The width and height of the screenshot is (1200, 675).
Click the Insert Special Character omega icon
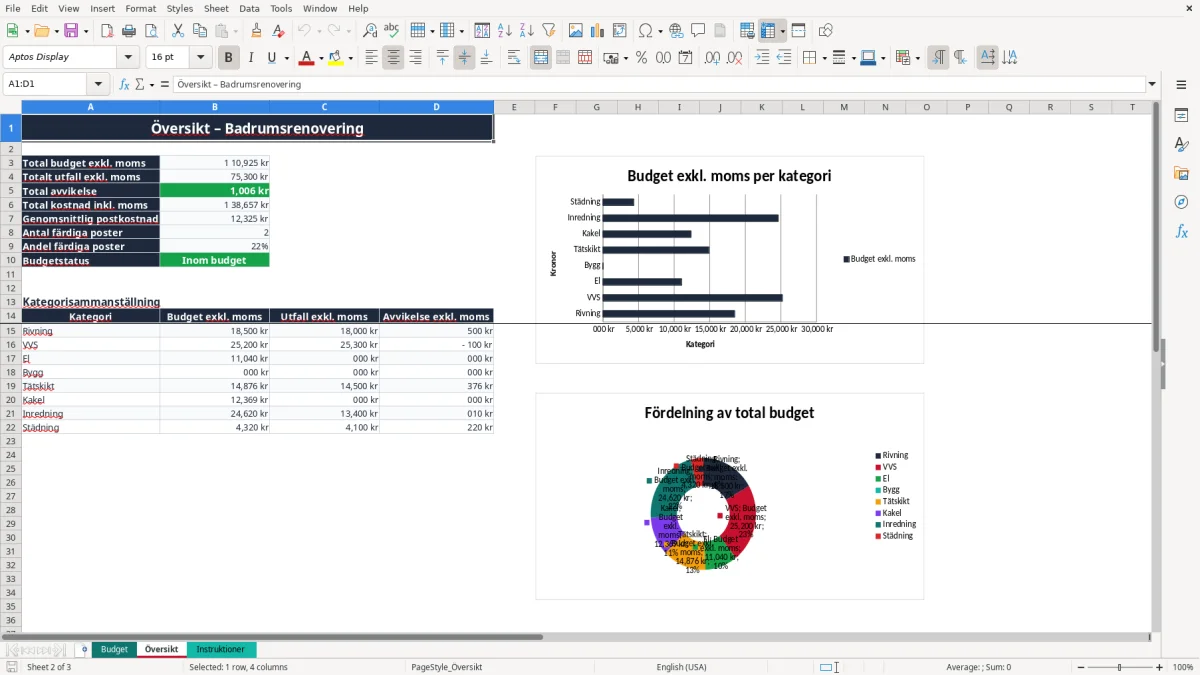tap(645, 31)
